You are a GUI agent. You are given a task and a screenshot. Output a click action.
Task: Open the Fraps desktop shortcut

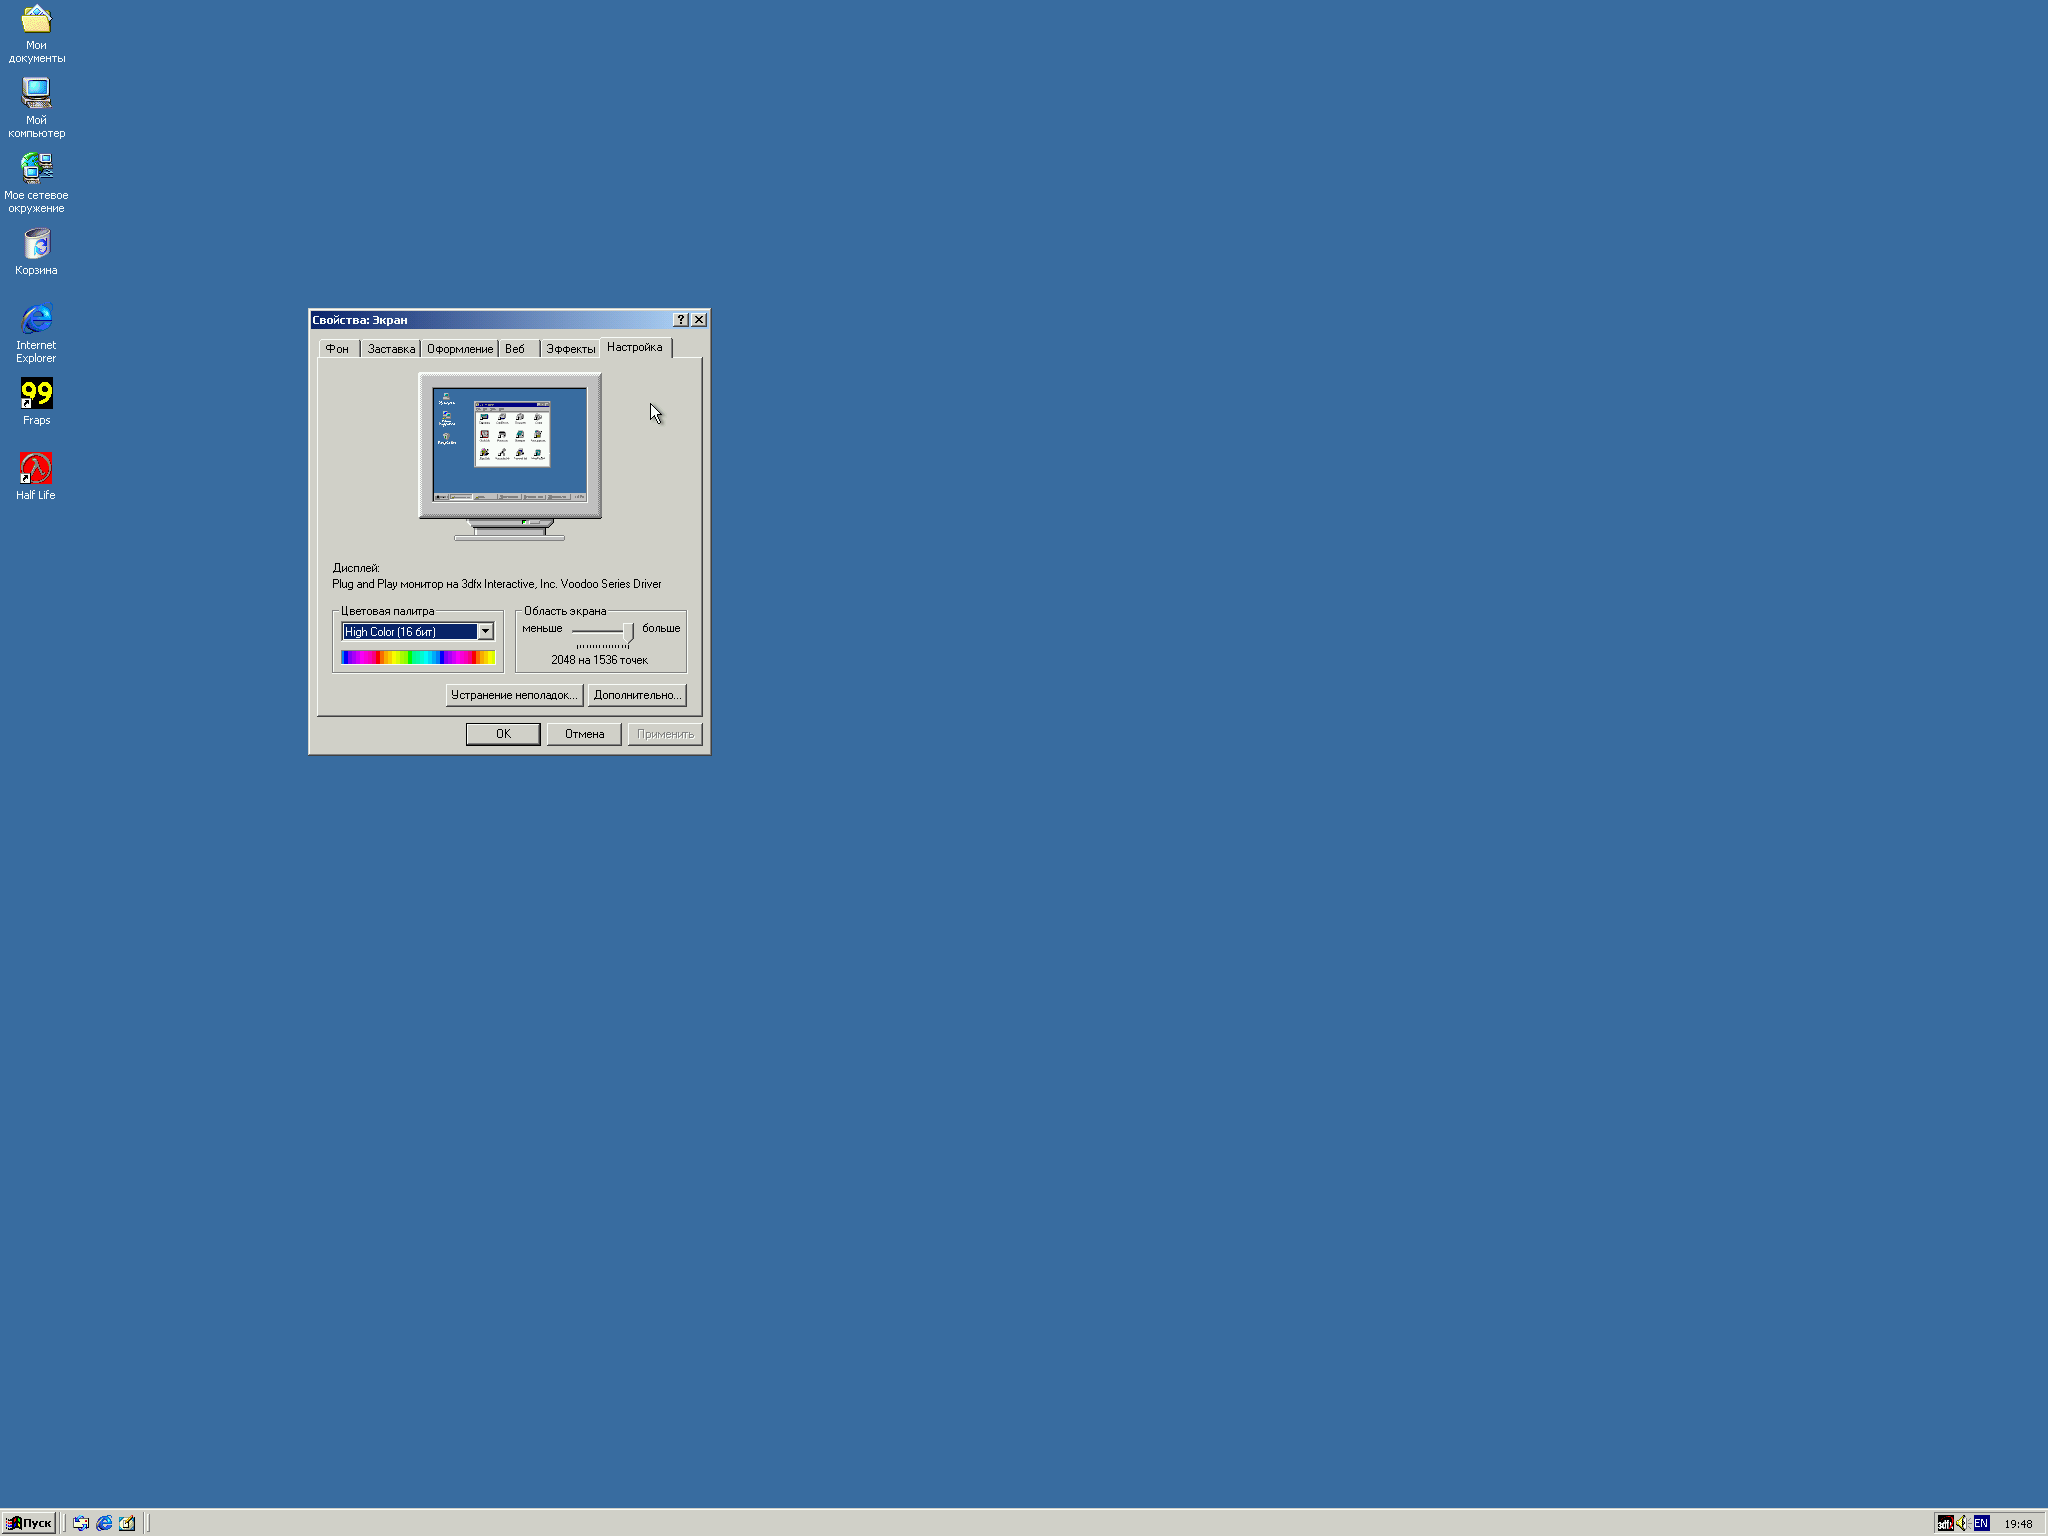pyautogui.click(x=36, y=394)
